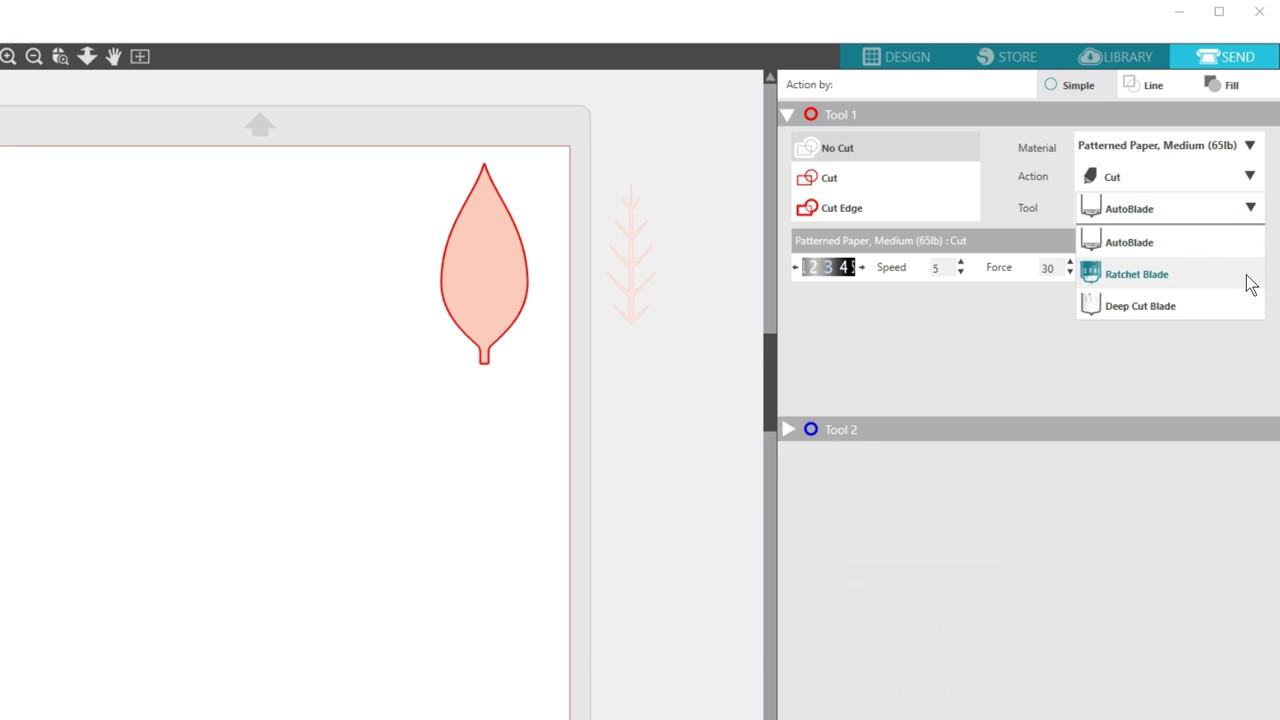Click the Tool AutoBlade dropdown arrow
This screenshot has height=720, width=1280.
(1250, 208)
